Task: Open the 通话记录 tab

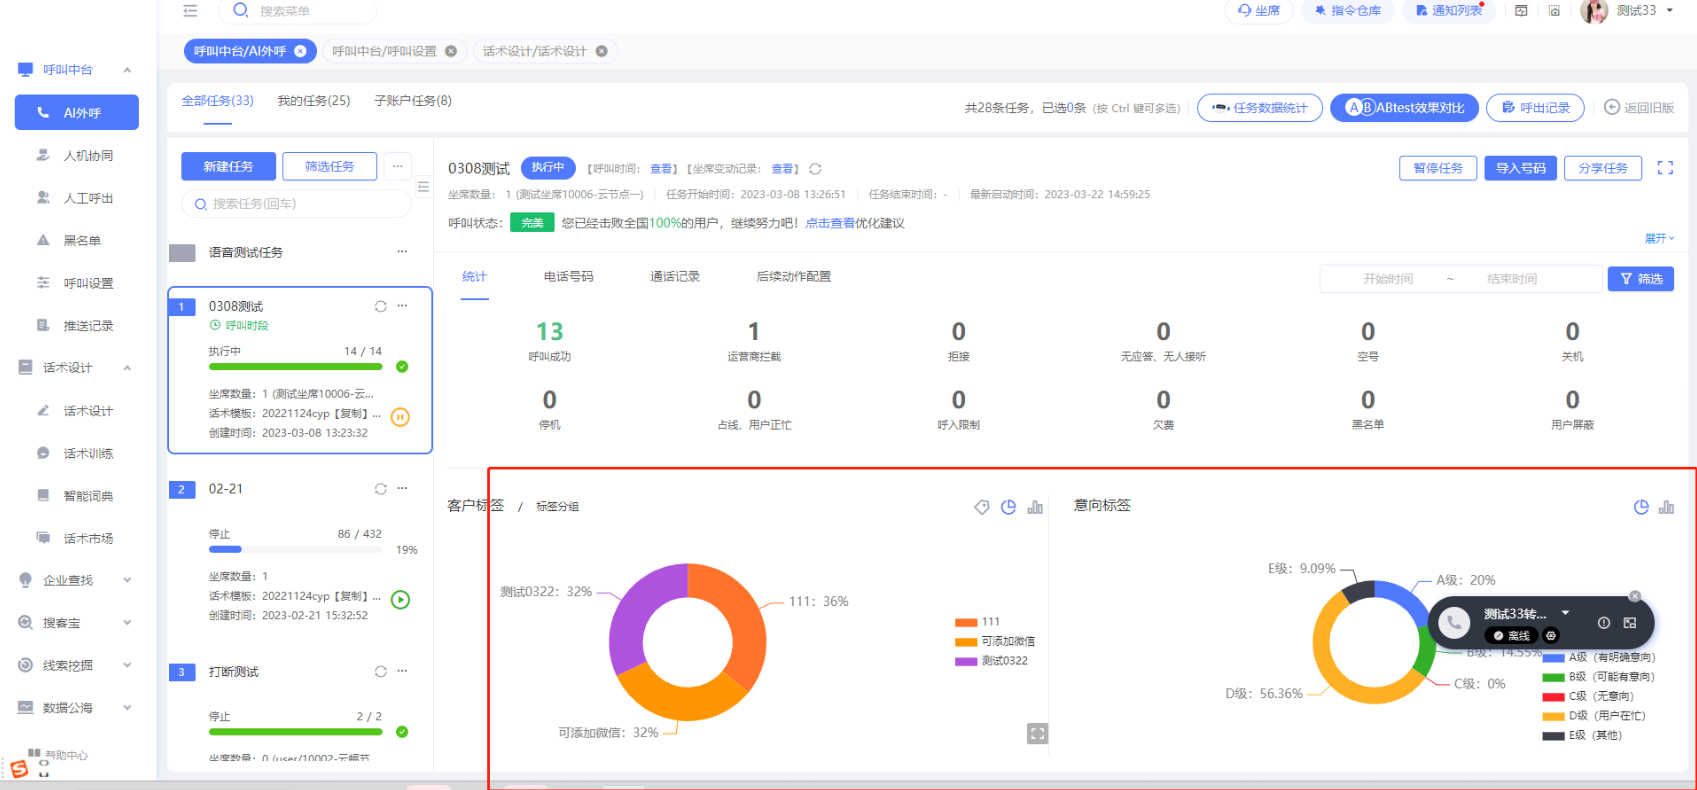Action: (x=675, y=277)
